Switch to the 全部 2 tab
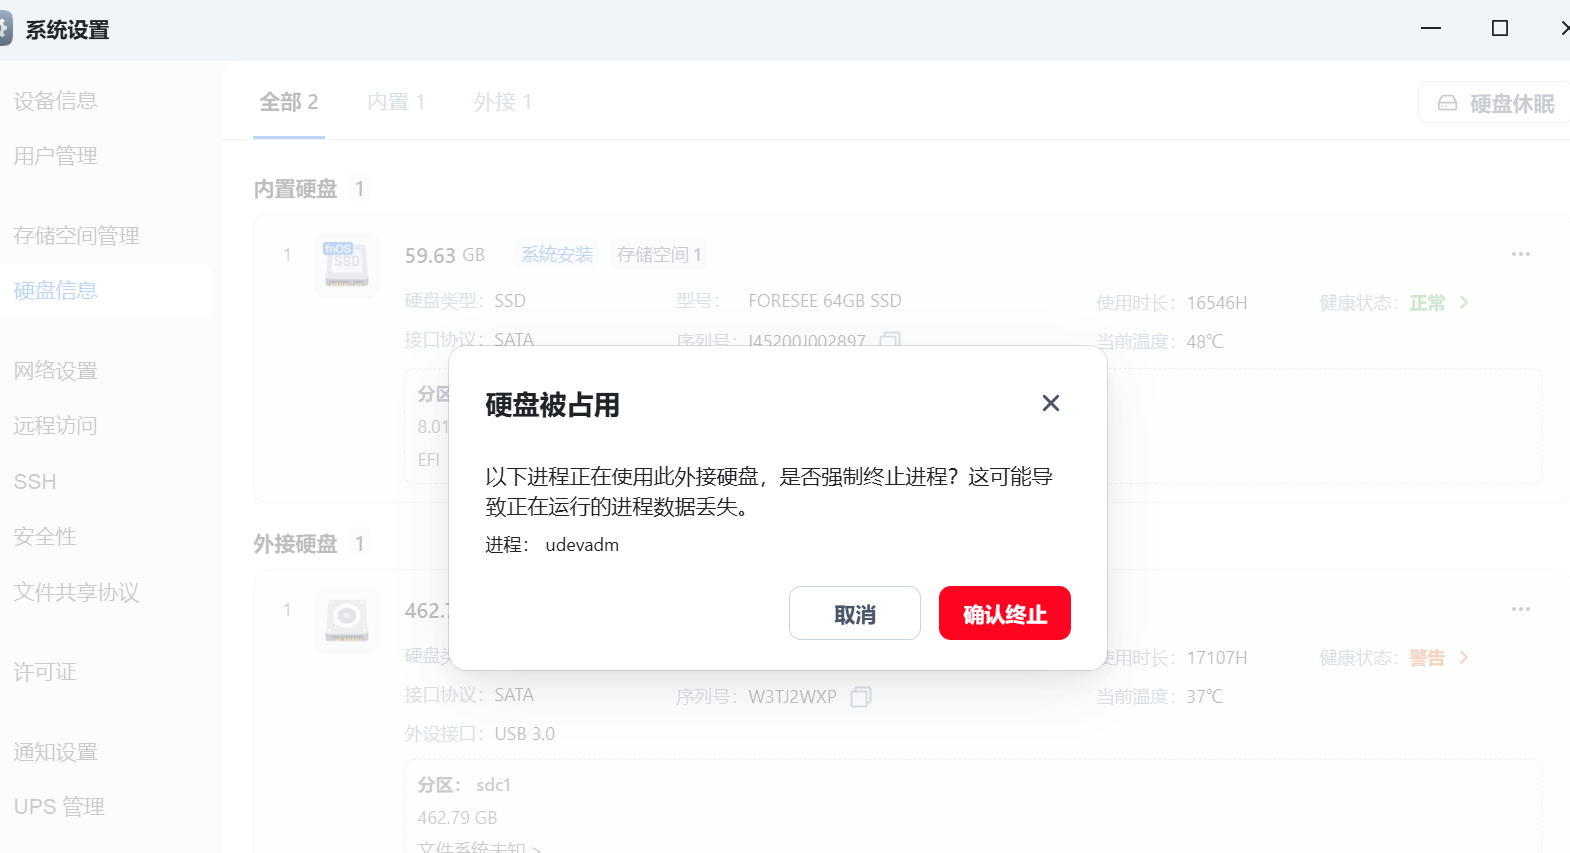The image size is (1570, 853). click(x=288, y=102)
